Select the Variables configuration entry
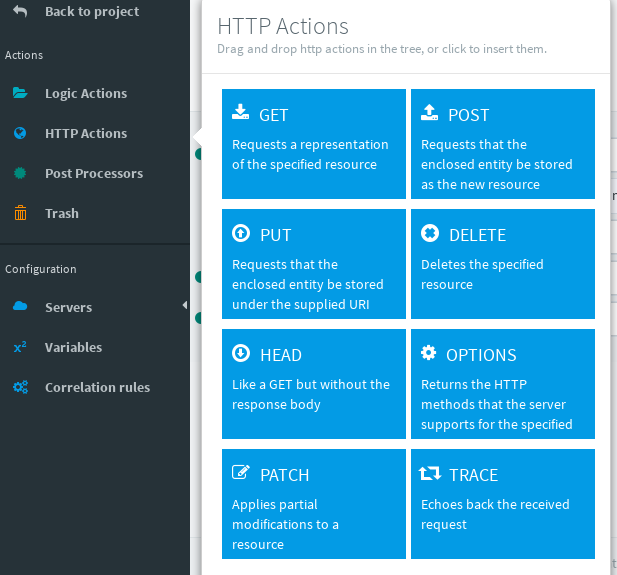 (x=73, y=347)
